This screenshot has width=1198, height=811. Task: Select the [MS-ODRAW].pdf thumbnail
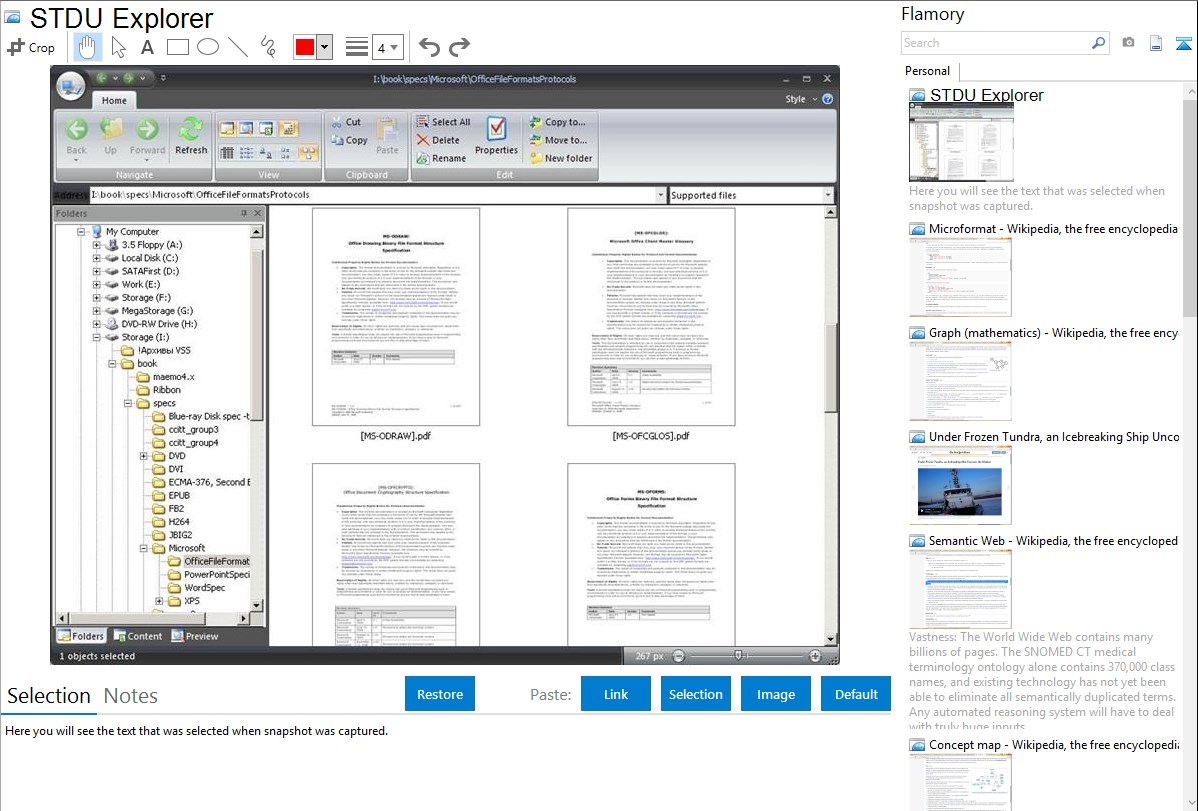[396, 317]
